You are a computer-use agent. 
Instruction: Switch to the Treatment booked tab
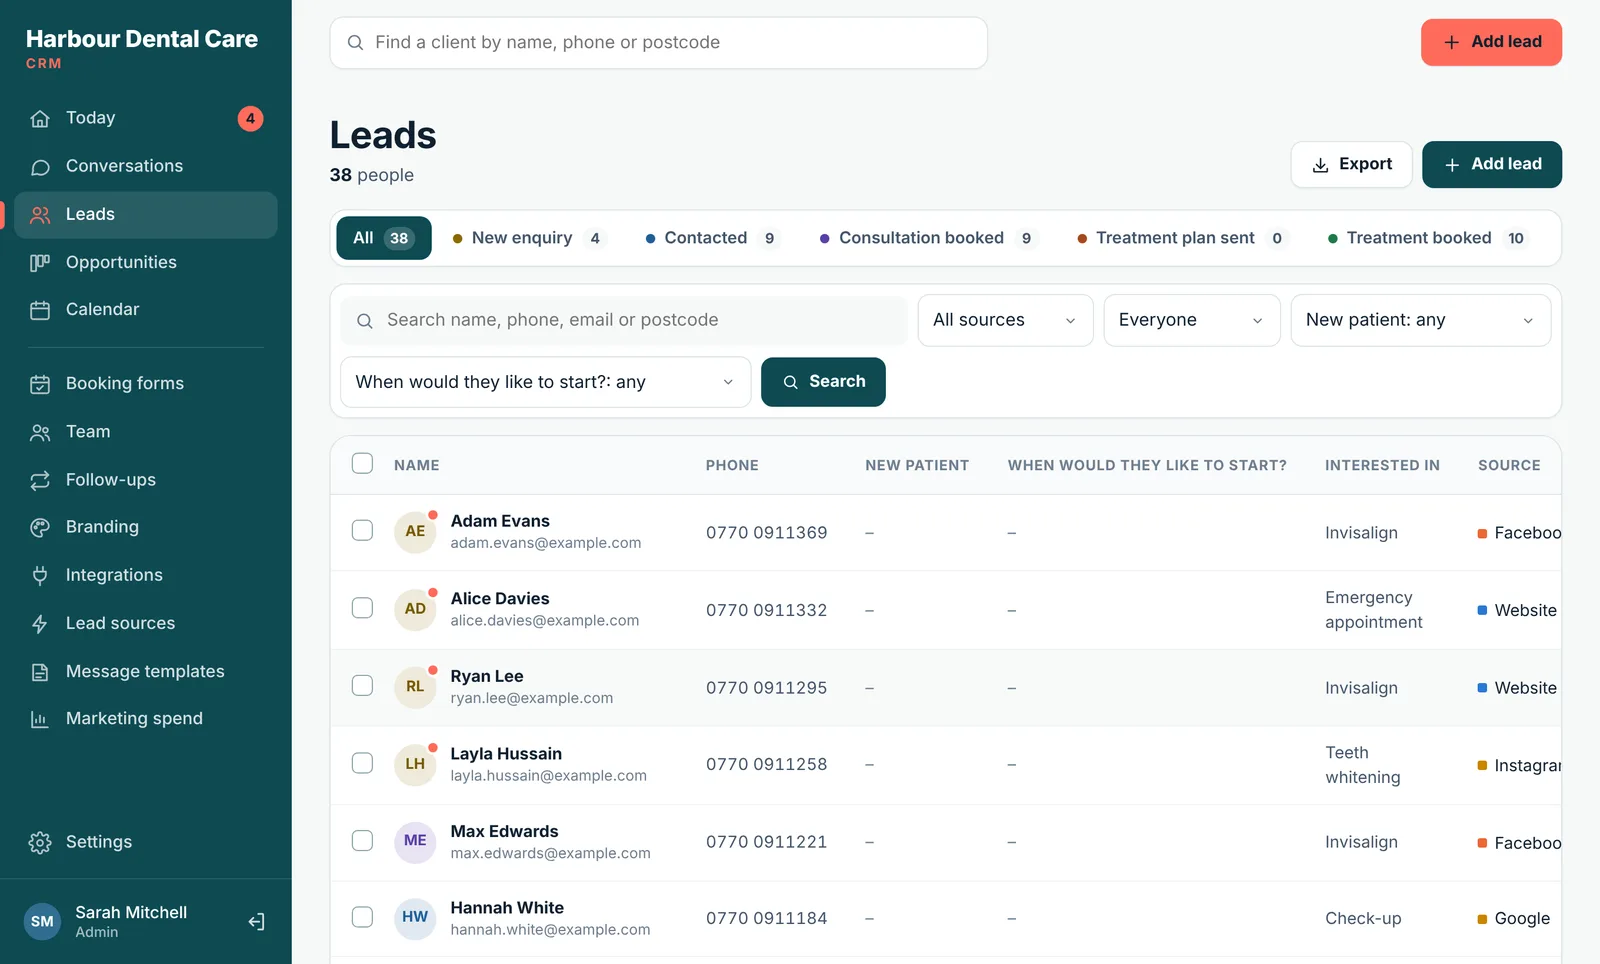click(1427, 238)
